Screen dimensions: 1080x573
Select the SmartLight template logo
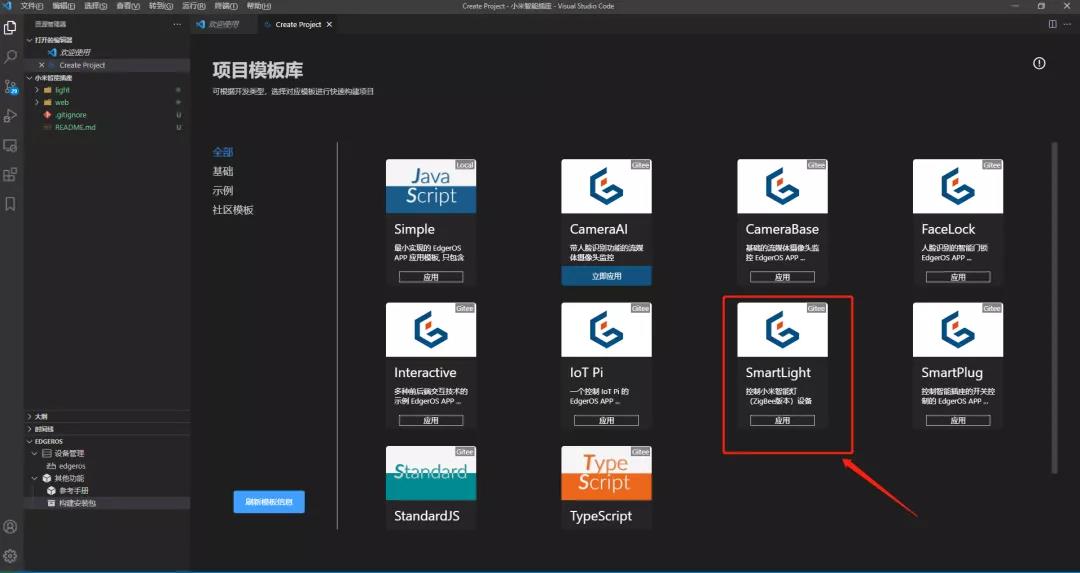(x=782, y=330)
